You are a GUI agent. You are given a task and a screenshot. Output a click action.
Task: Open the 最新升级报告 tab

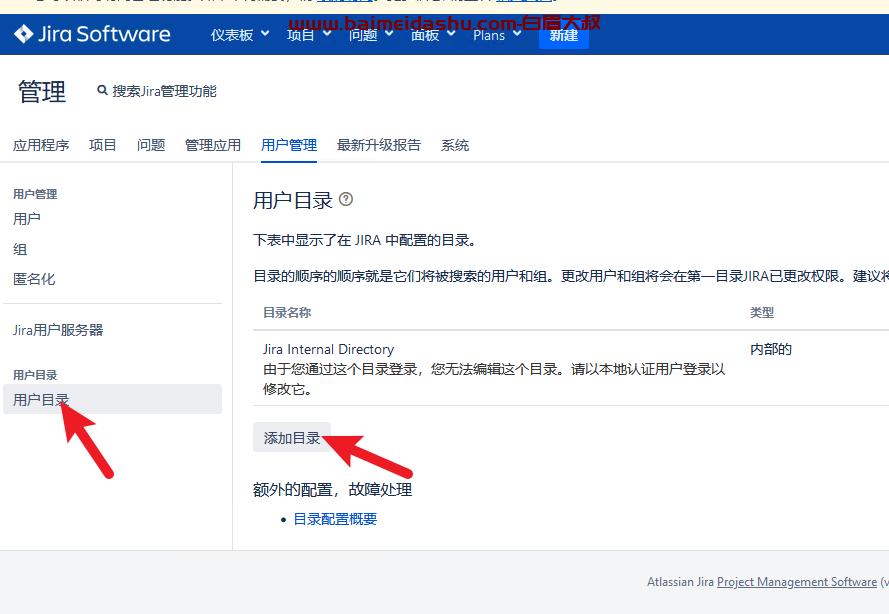(379, 145)
